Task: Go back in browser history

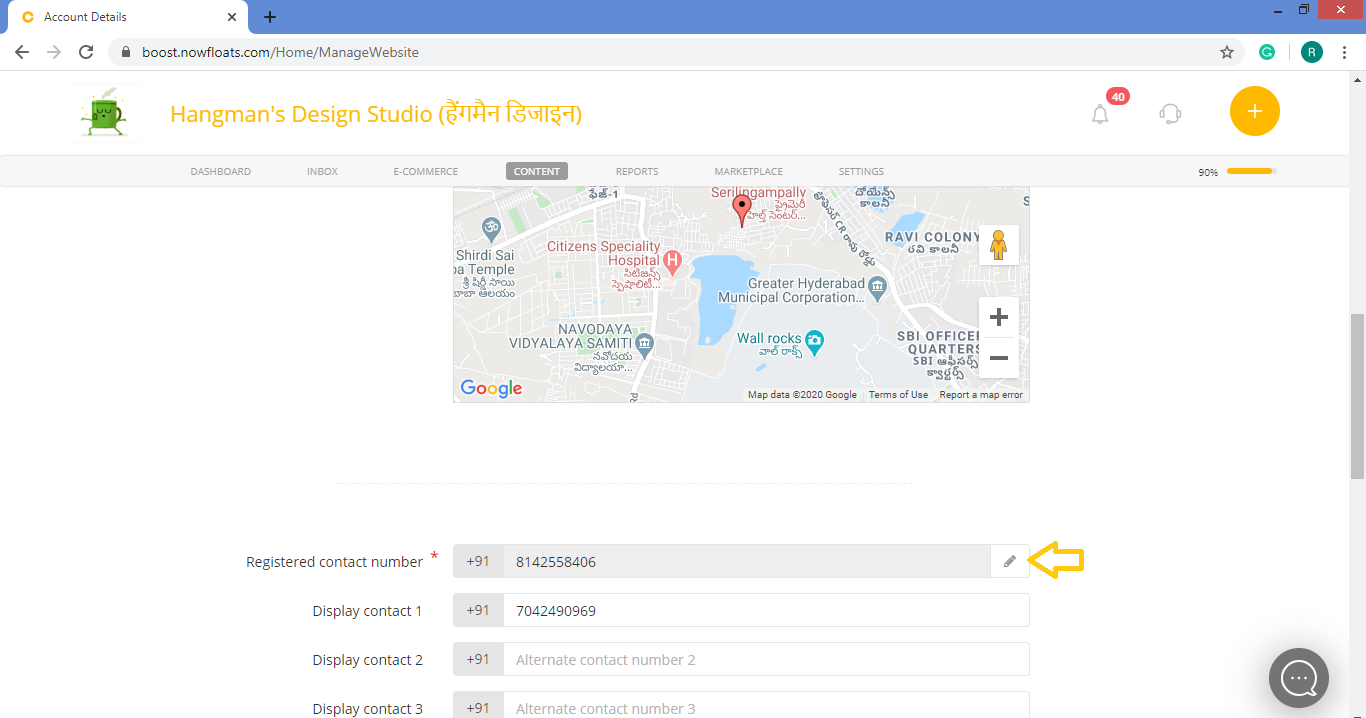Action: (x=22, y=52)
